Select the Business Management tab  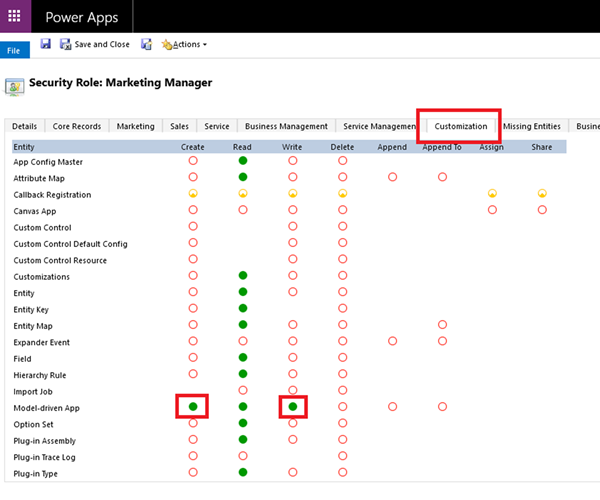[x=286, y=127]
